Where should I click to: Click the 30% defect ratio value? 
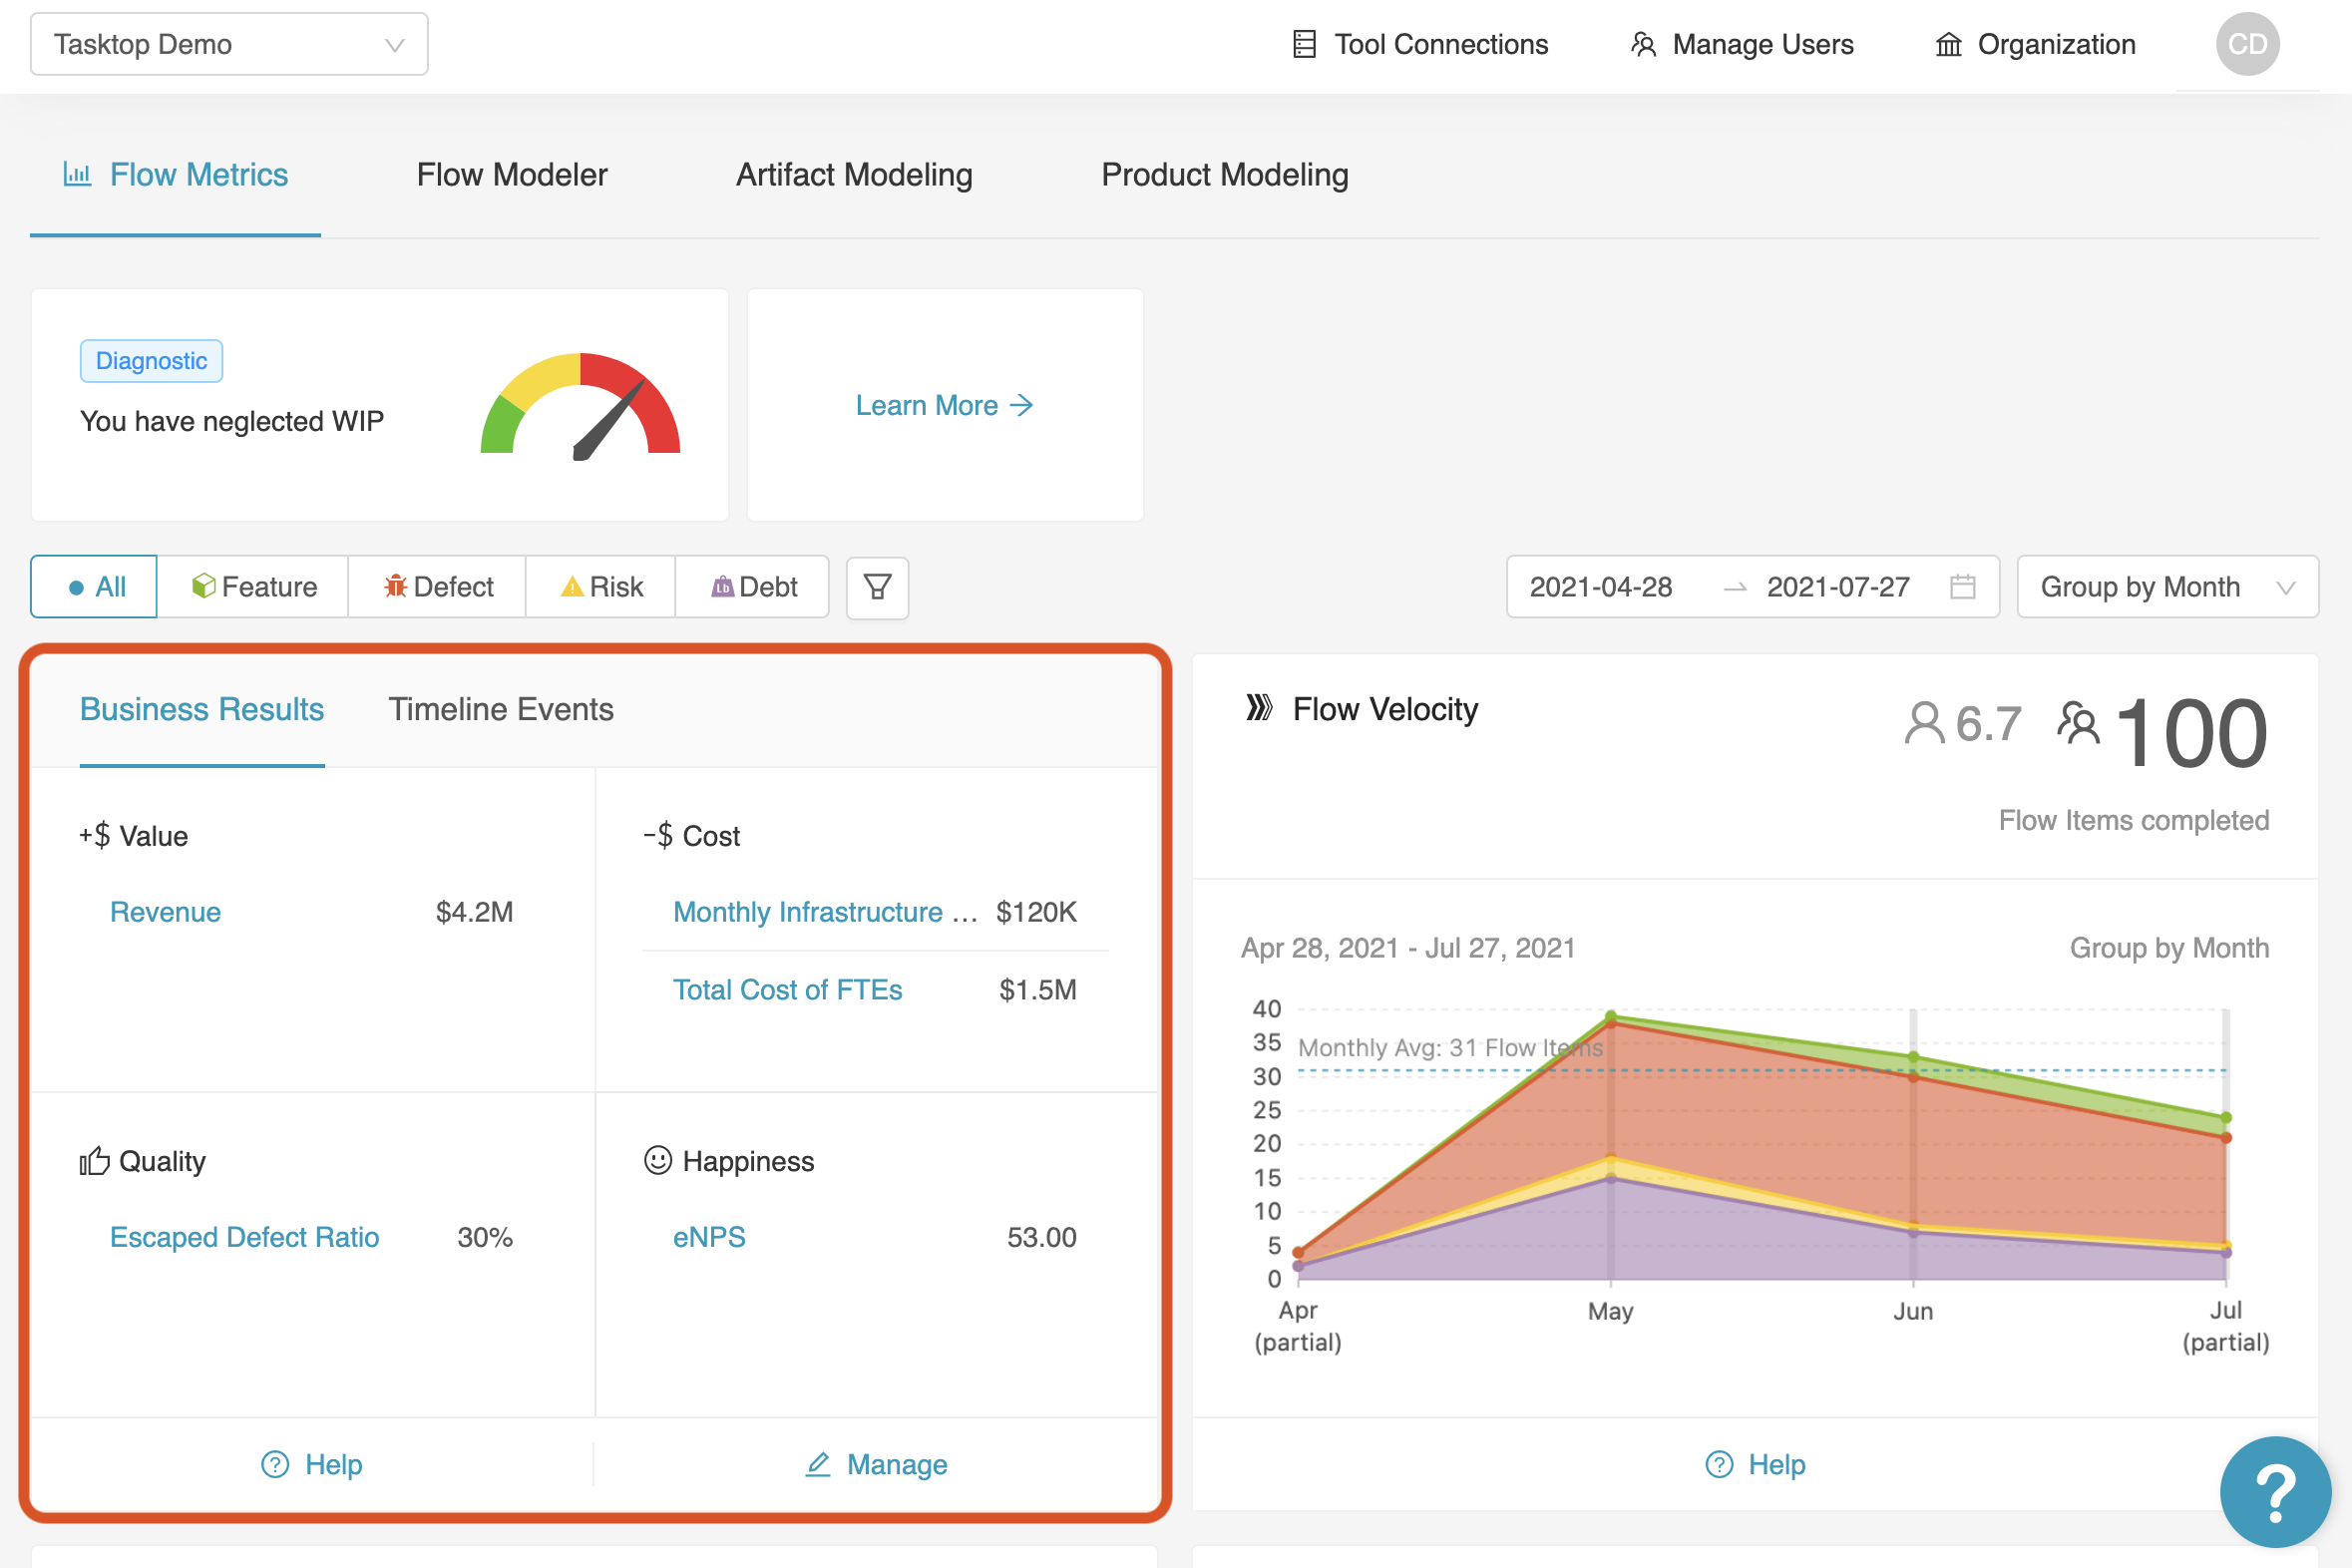click(x=485, y=1237)
